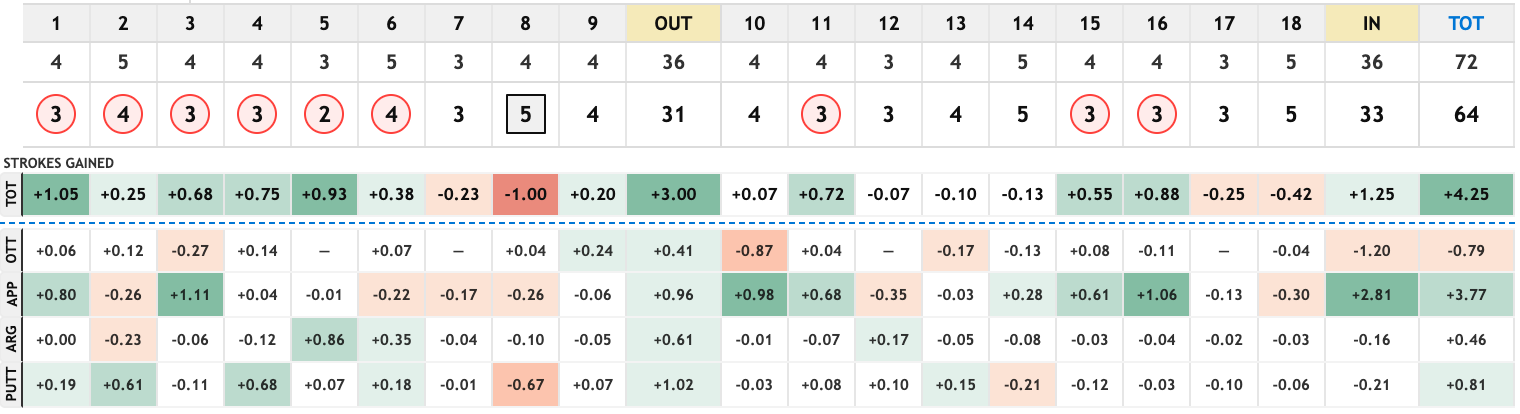
Task: Click the circled birdie on hole 15
Action: (x=1089, y=115)
